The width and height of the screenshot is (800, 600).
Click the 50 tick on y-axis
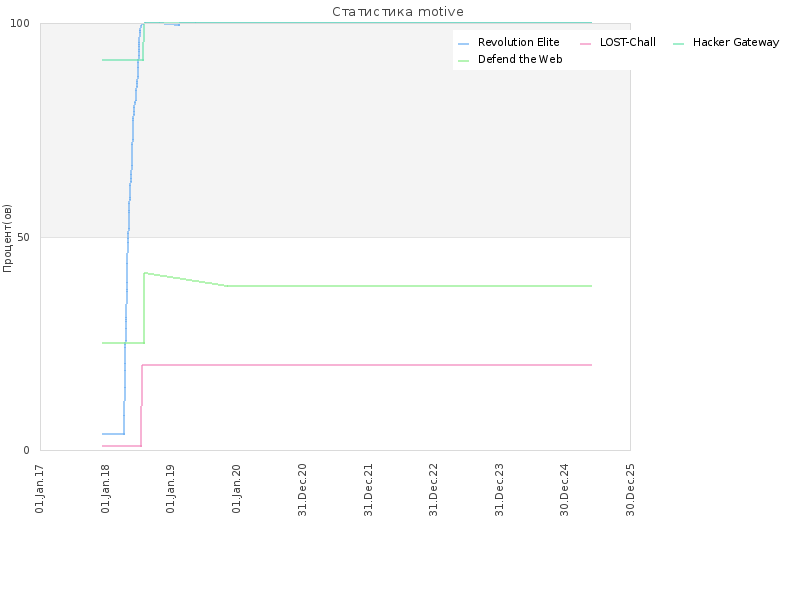[23, 237]
